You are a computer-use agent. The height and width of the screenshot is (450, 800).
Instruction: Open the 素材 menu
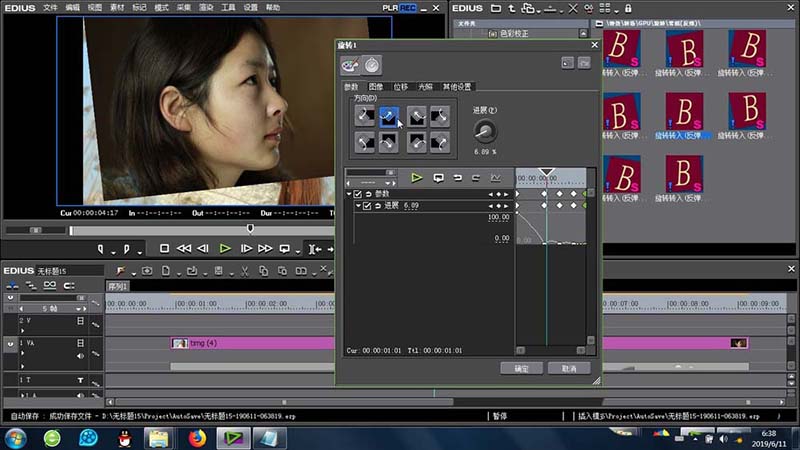(117, 8)
